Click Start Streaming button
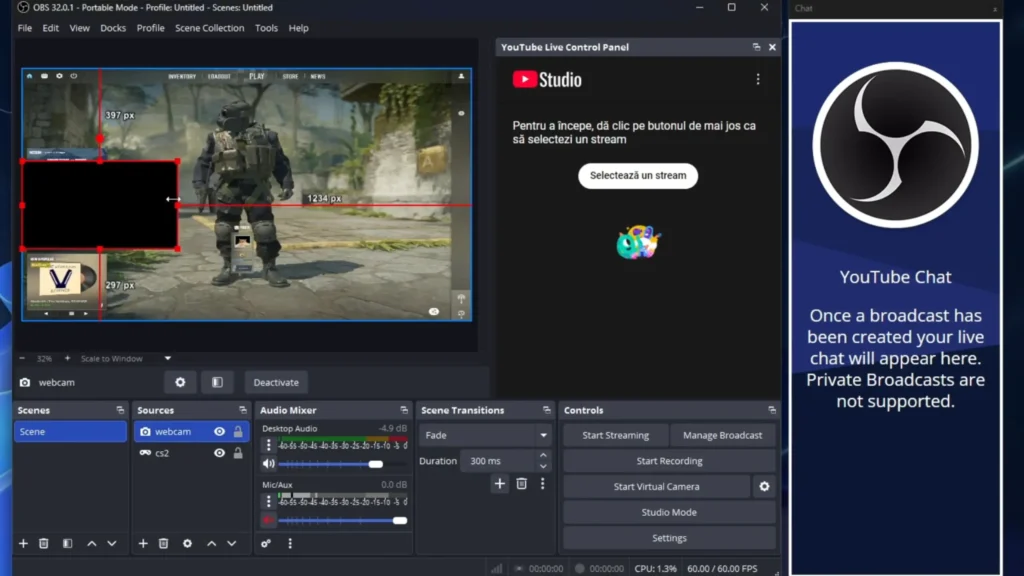1024x576 pixels. [616, 435]
